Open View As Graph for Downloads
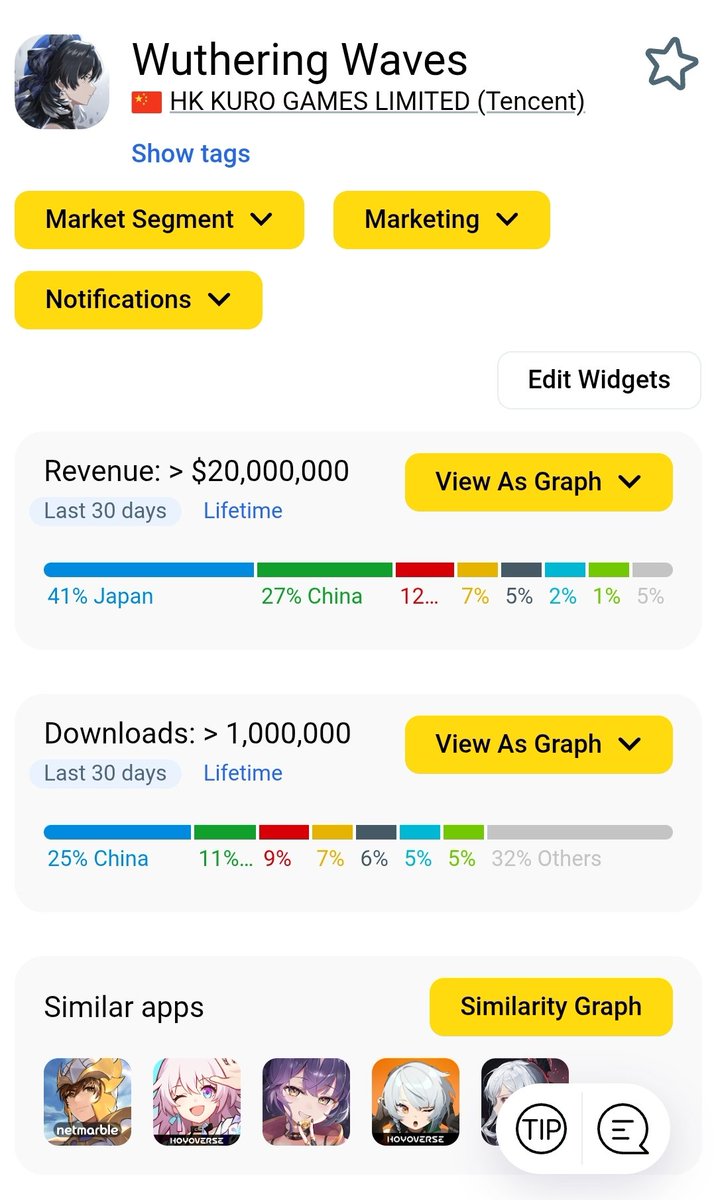The height and width of the screenshot is (1200, 716). pos(539,744)
